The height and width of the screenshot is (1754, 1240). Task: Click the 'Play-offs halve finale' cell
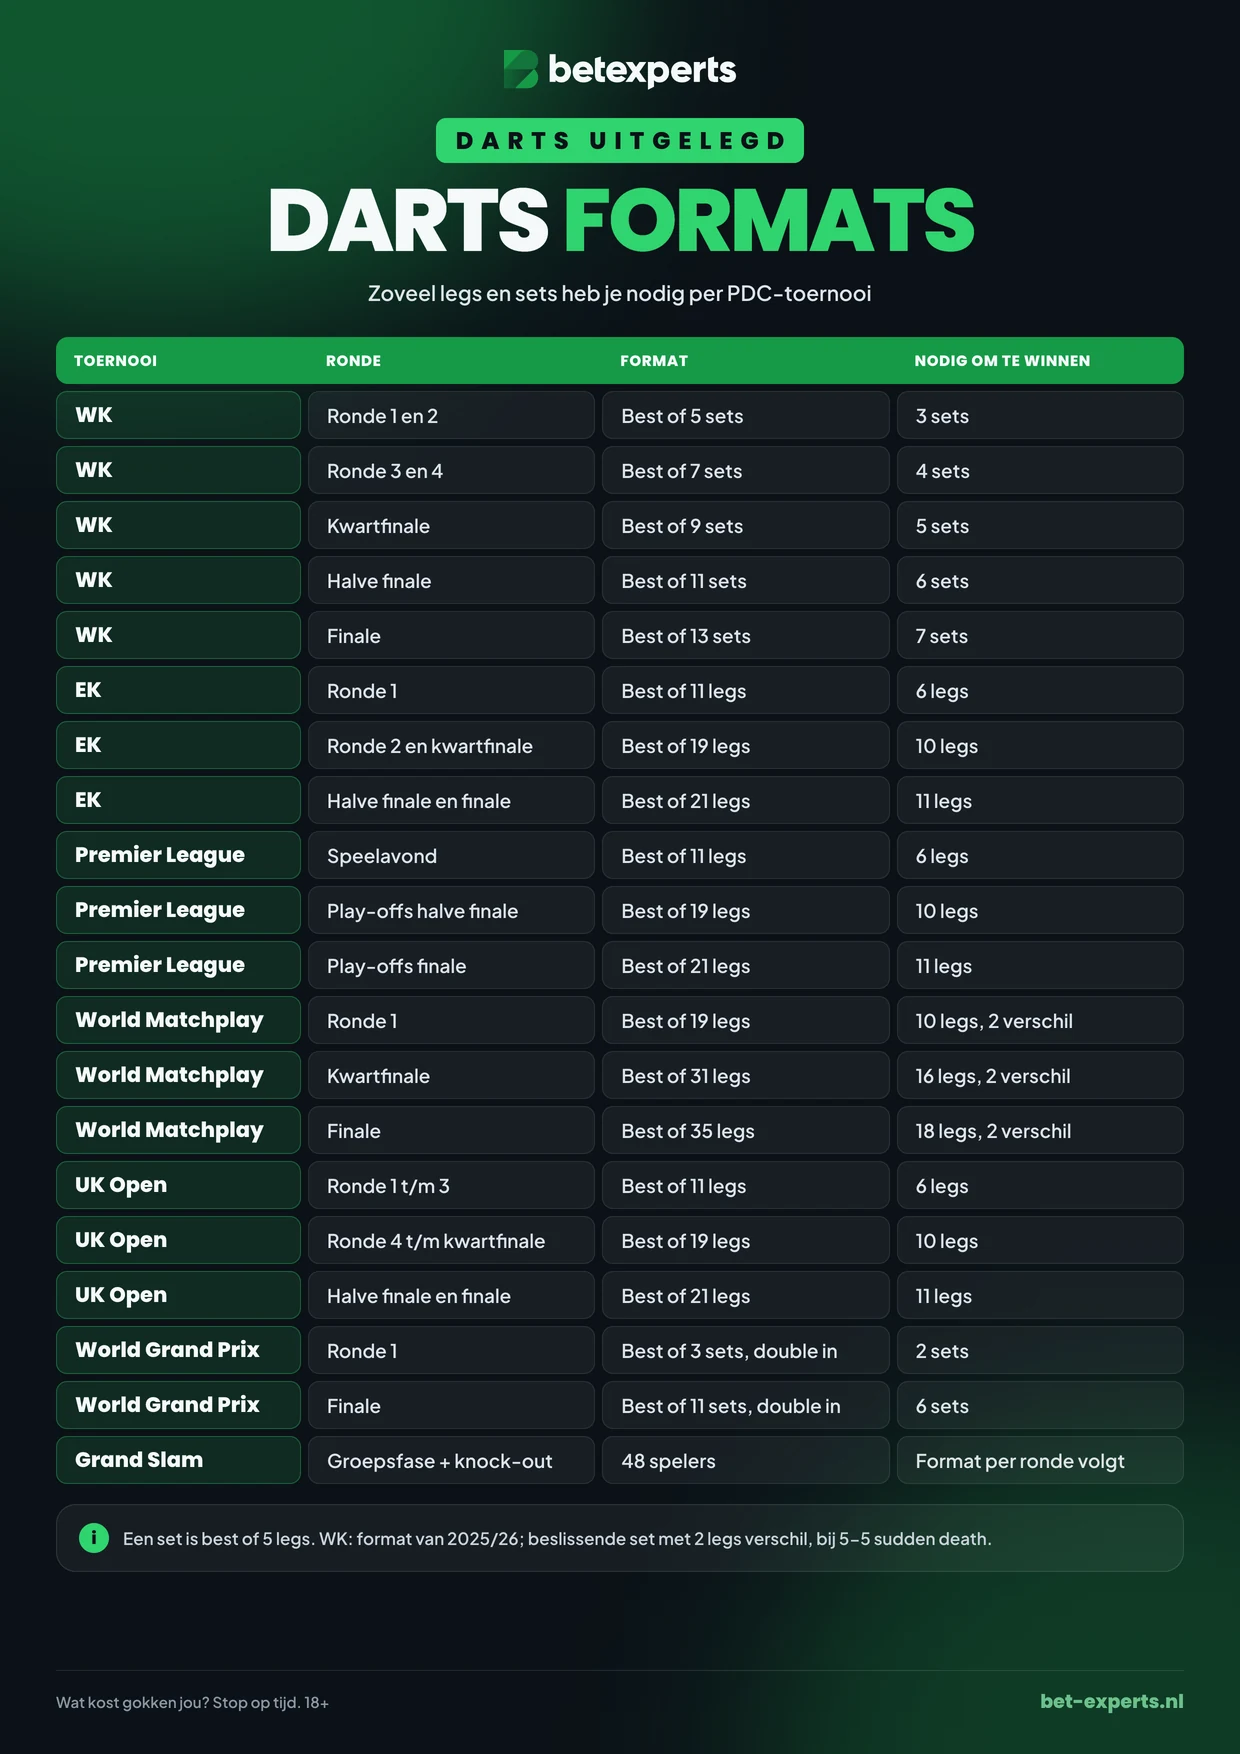pyautogui.click(x=451, y=910)
